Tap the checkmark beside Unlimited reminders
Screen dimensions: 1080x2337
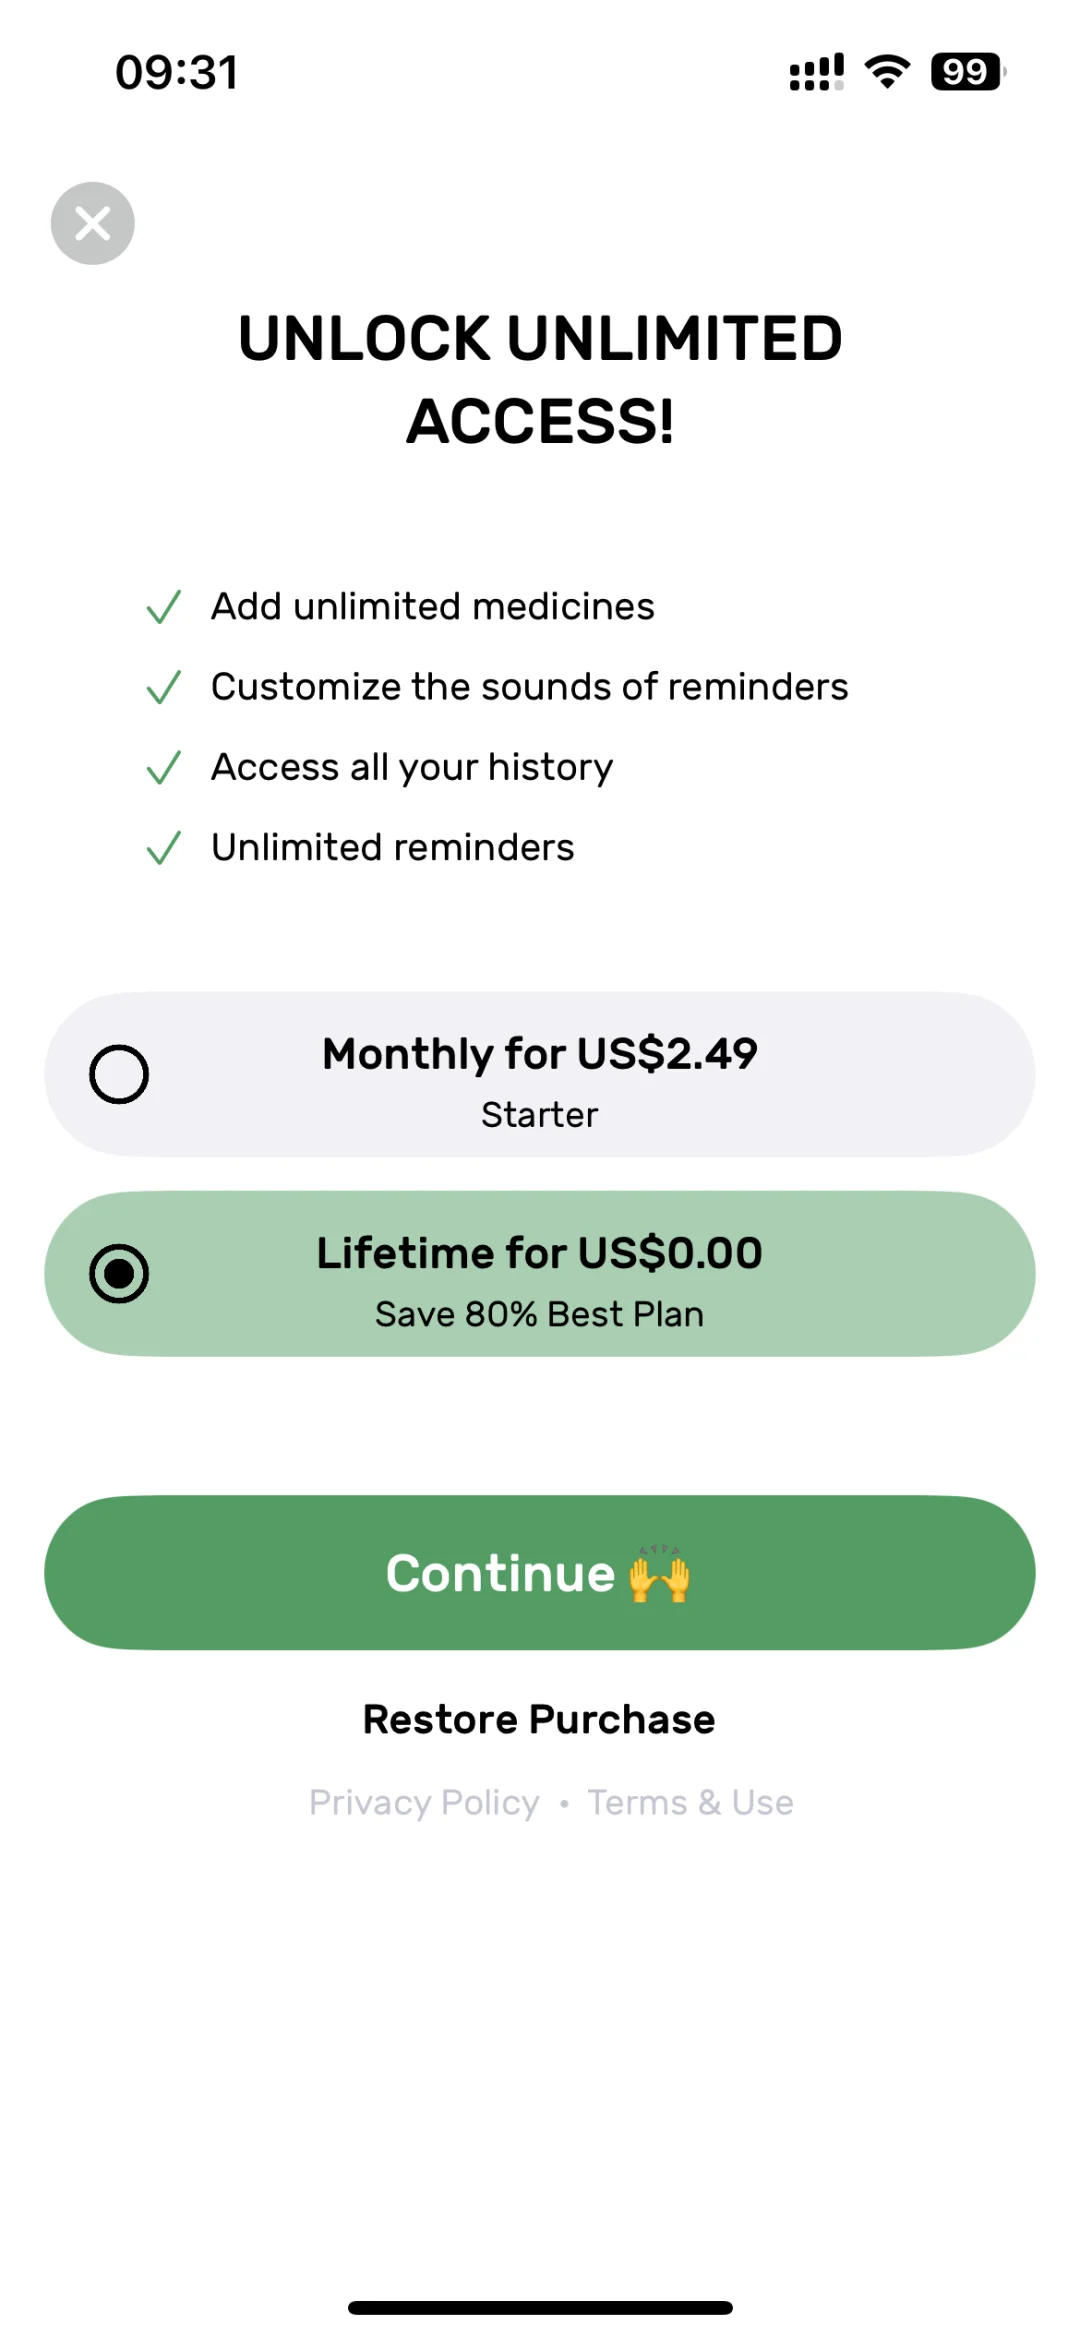[x=163, y=848]
